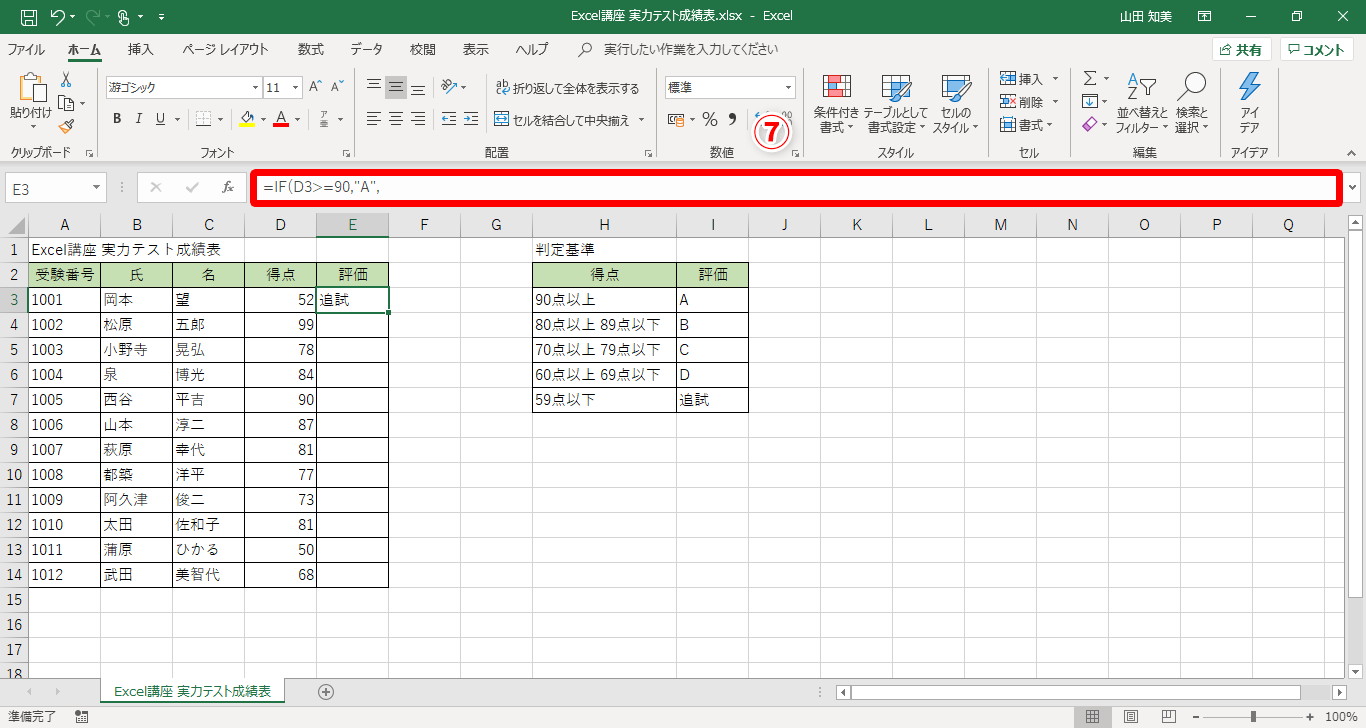The height and width of the screenshot is (728, 1366).
Task: Open Cell Styles (セルのスタイル)
Action: click(956, 105)
